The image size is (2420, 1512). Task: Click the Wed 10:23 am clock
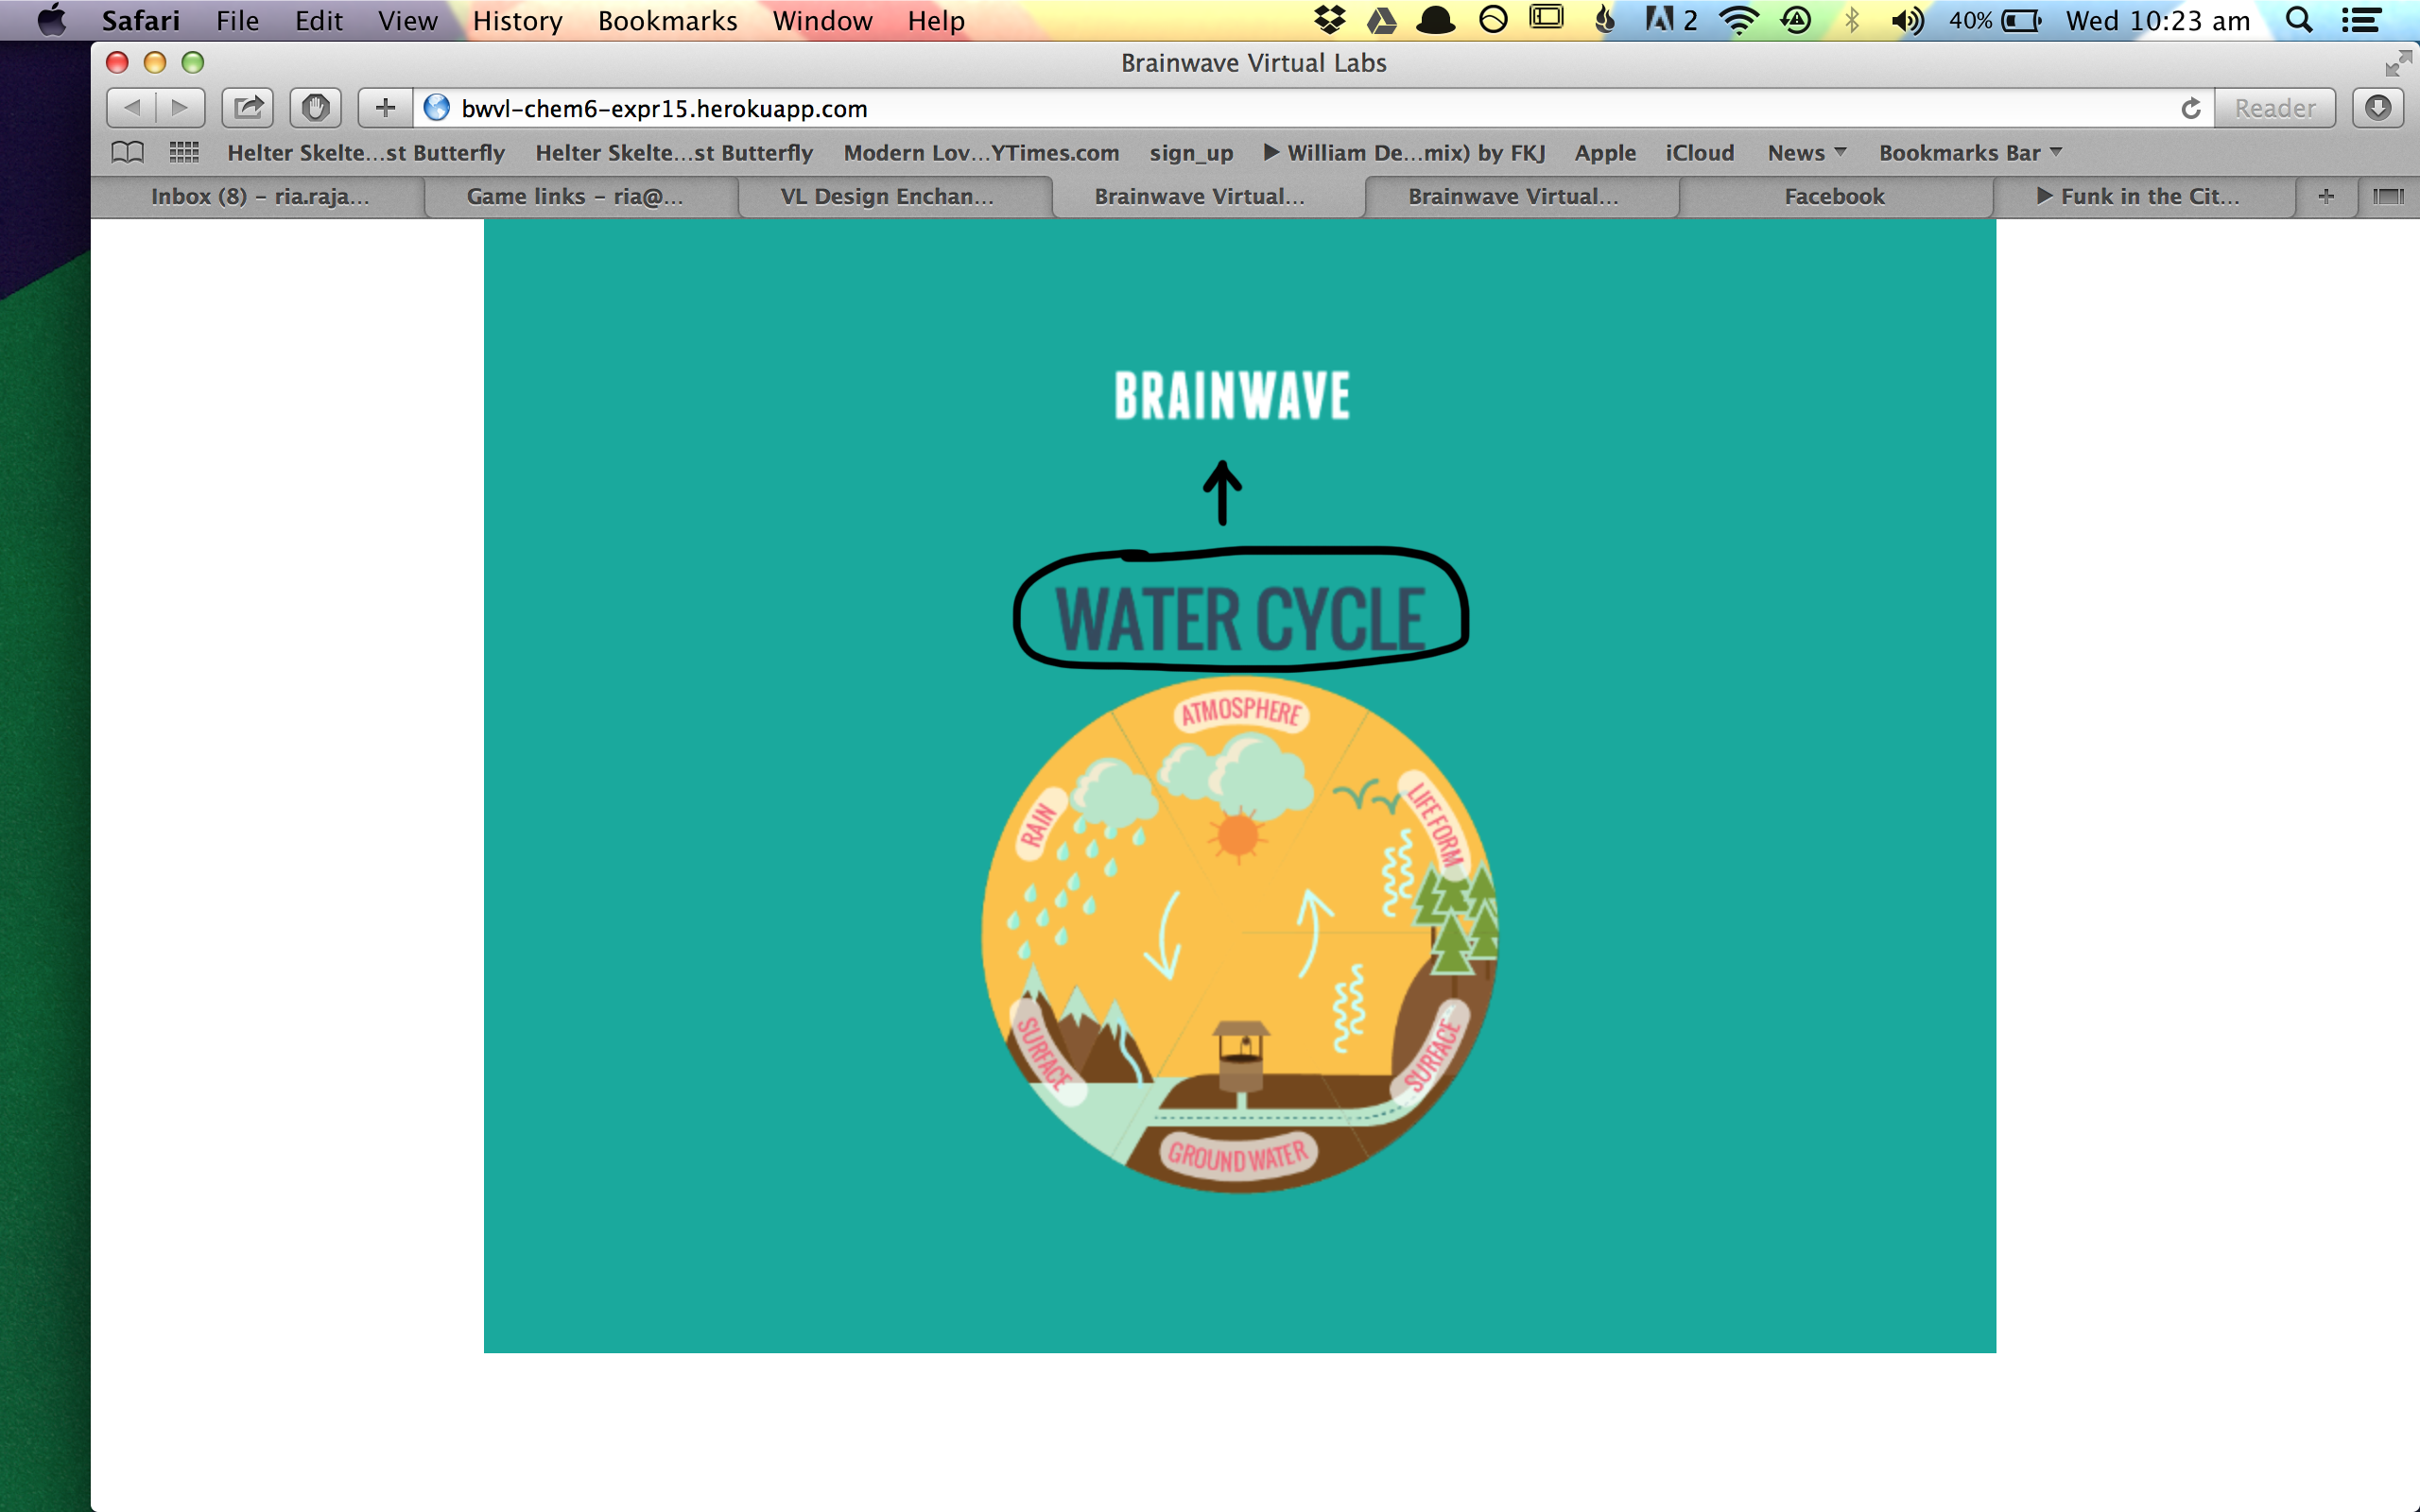(2158, 20)
